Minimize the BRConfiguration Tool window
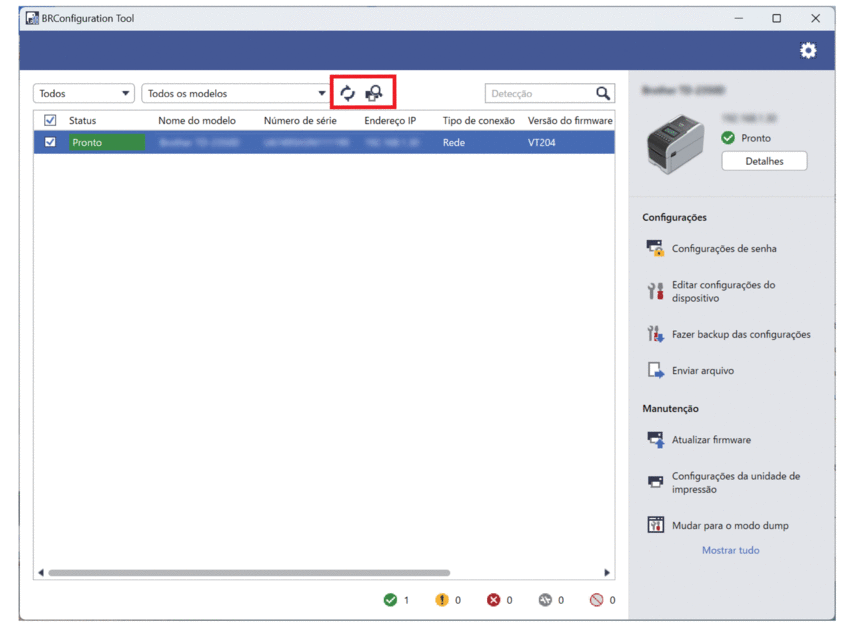The height and width of the screenshot is (629, 859). 738,18
